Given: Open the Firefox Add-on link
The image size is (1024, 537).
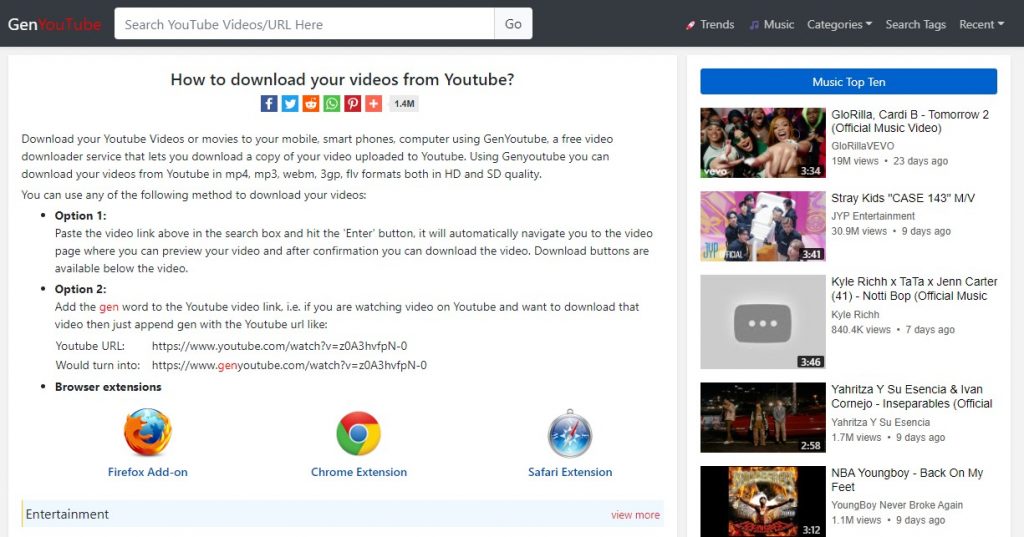Looking at the screenshot, I should pos(148,472).
